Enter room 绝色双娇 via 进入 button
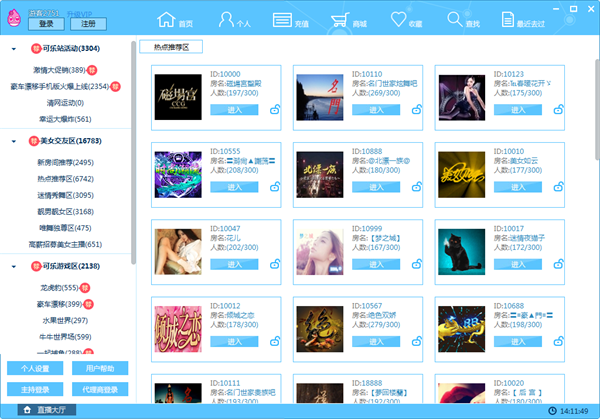This screenshot has width=600, height=419. pos(376,342)
